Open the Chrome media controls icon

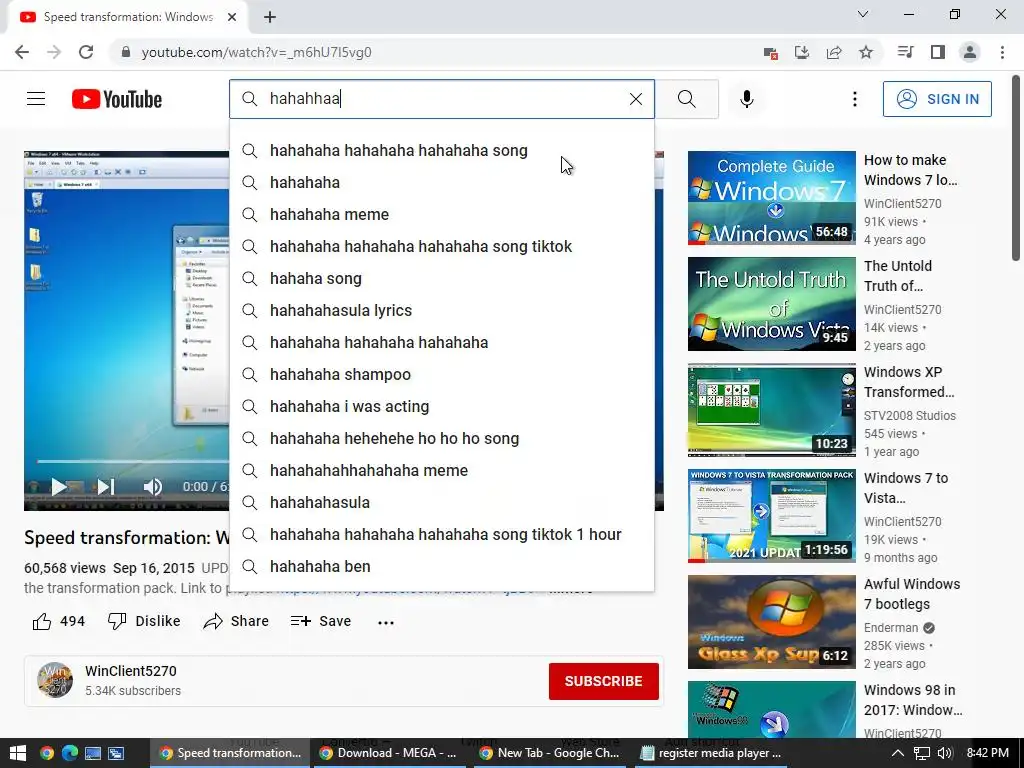pos(905,52)
